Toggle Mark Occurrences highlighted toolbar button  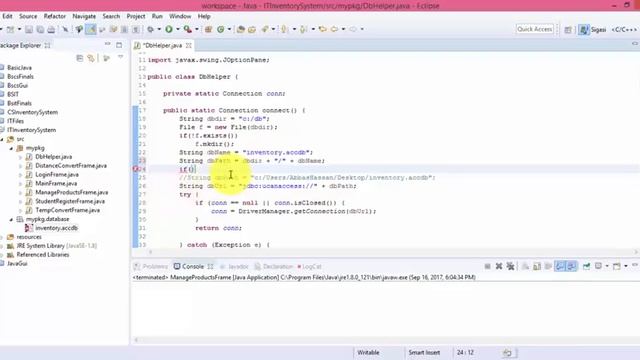point(91,29)
